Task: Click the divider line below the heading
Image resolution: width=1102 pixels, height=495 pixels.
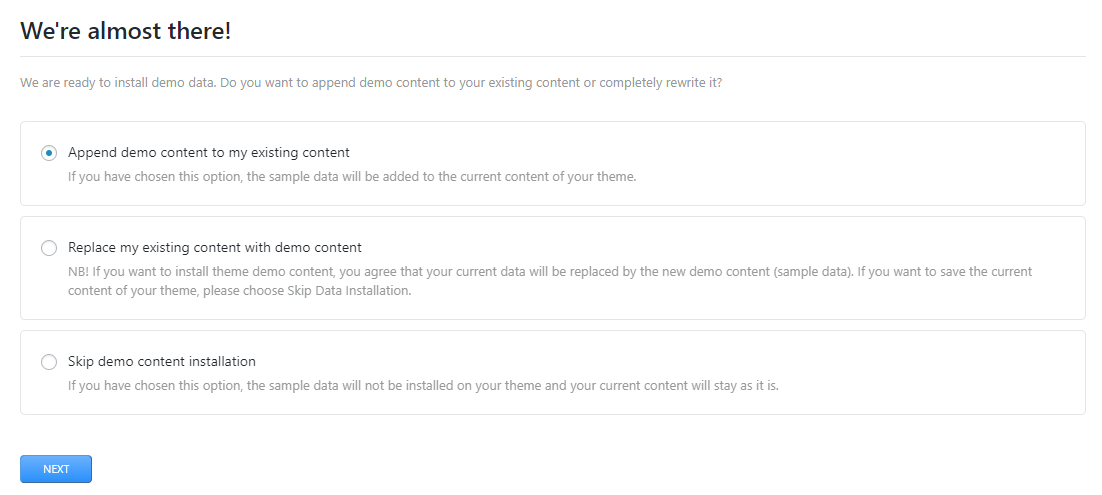Action: [x=552, y=57]
